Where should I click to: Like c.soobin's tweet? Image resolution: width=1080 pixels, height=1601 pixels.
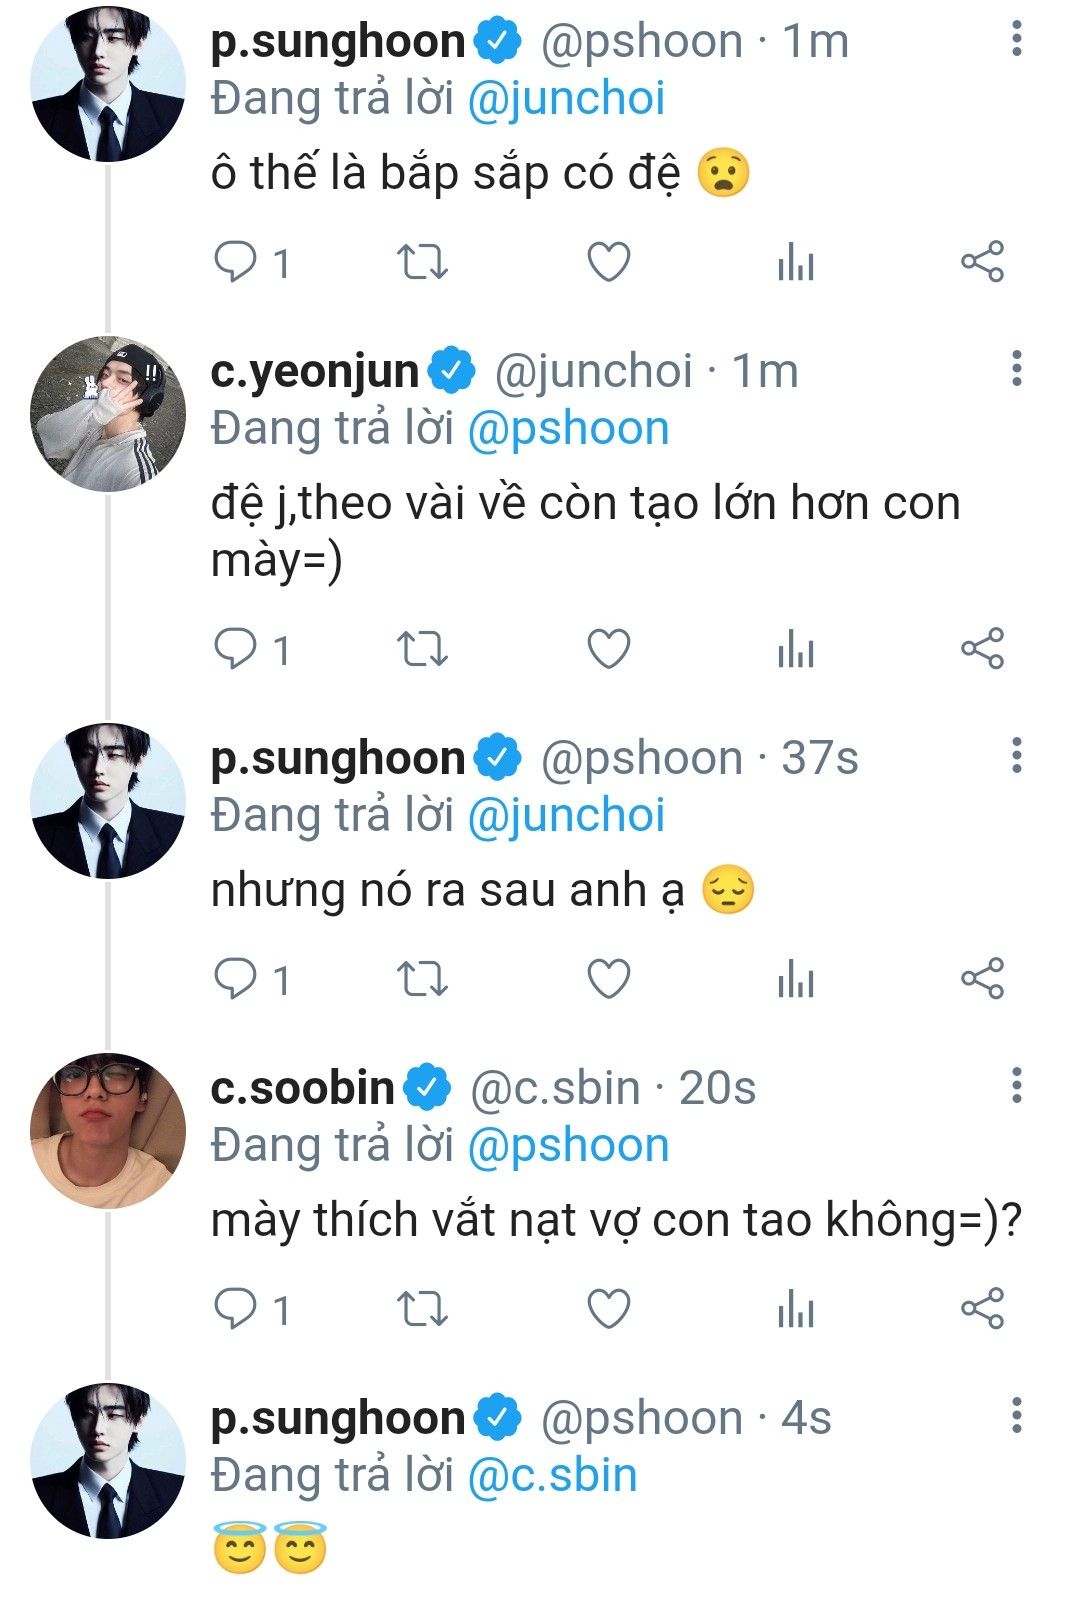pos(608,1308)
